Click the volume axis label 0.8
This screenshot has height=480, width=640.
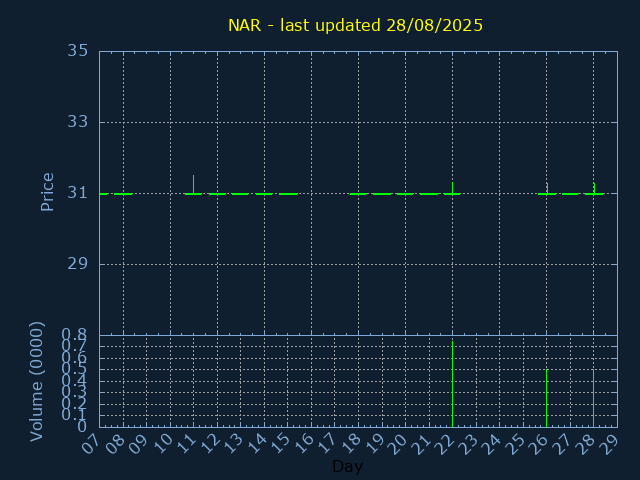[x=74, y=336]
